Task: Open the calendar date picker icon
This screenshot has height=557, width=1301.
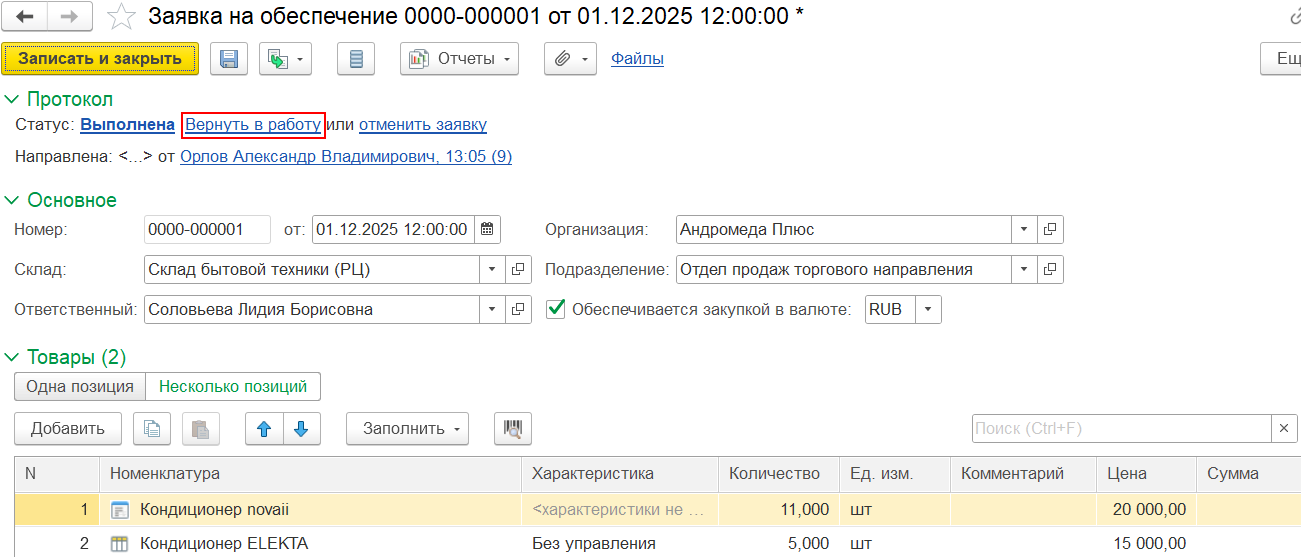Action: [487, 229]
